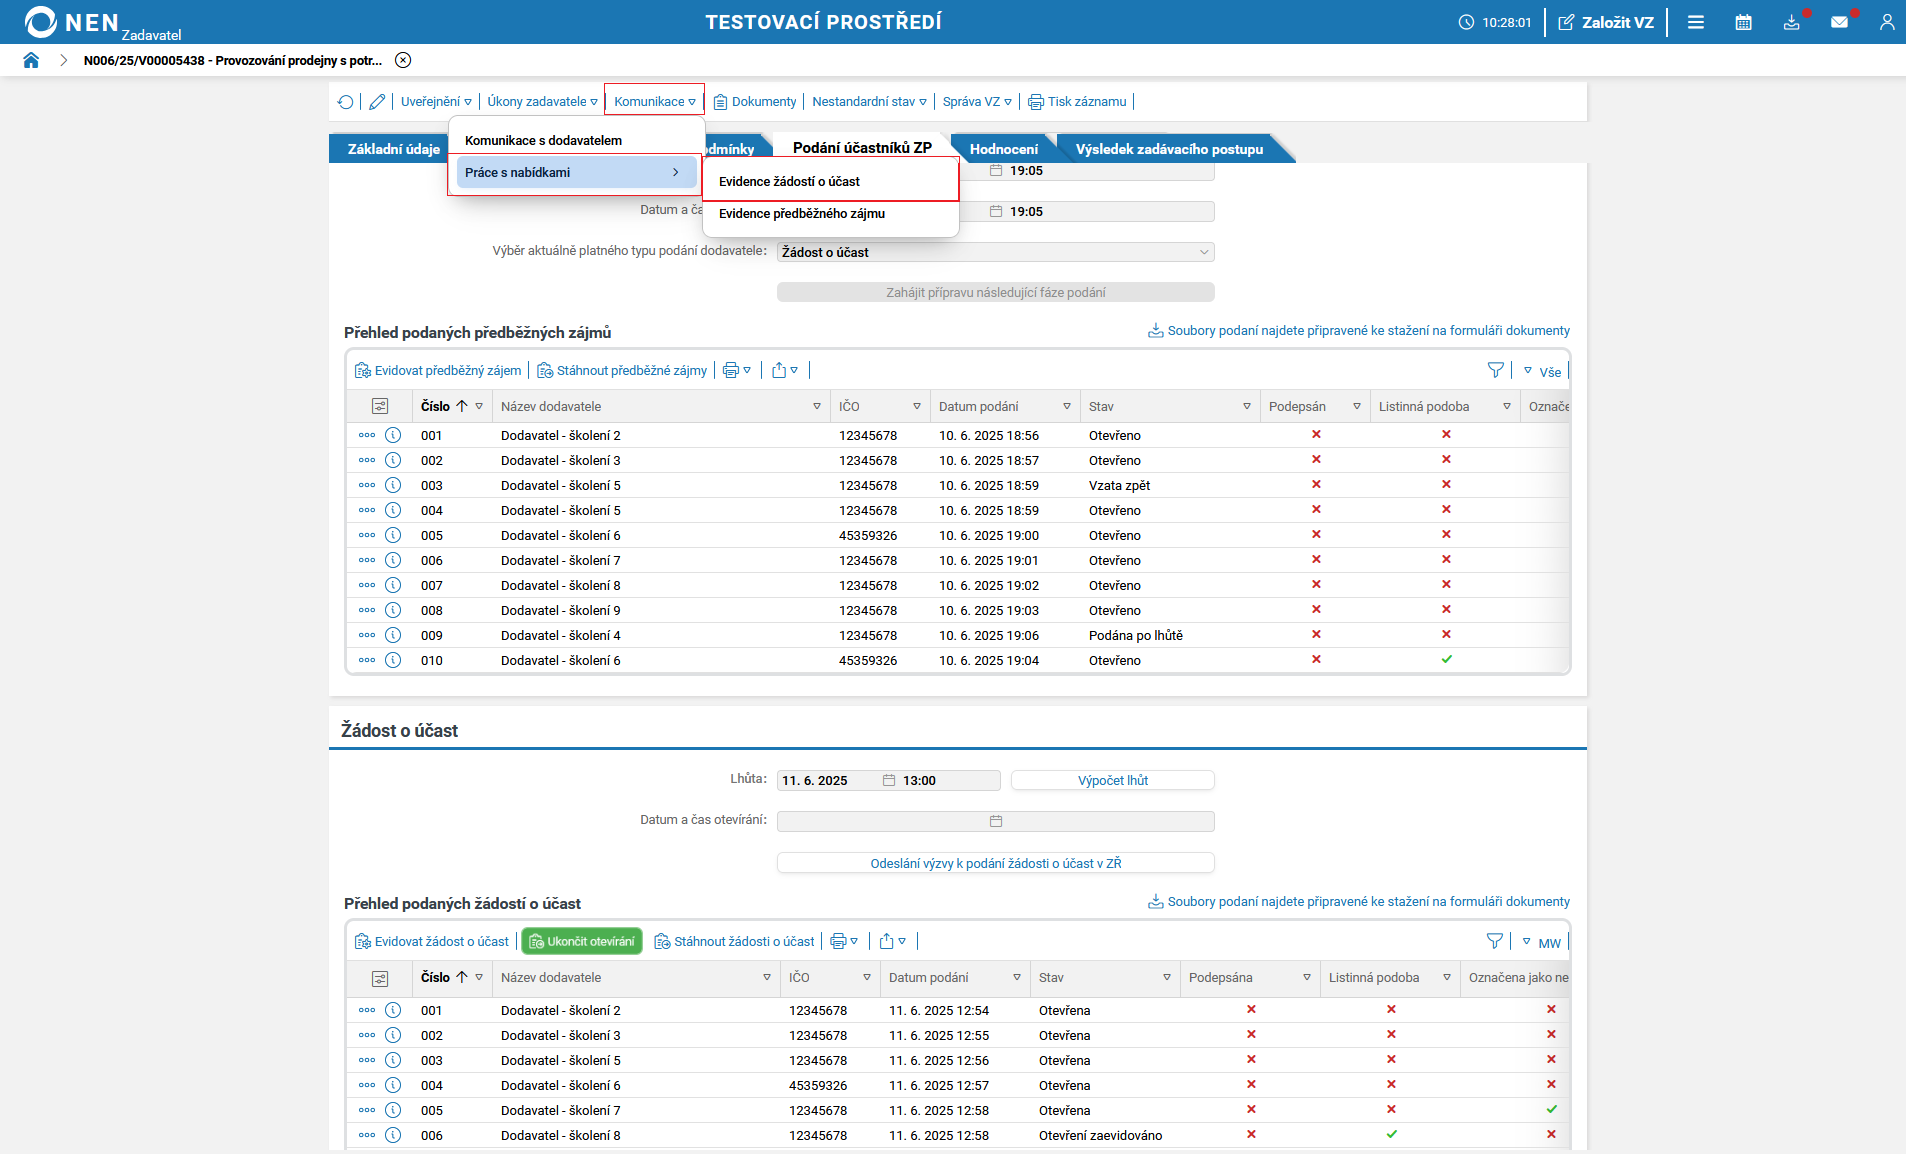Click the home icon in breadcrumb
The height and width of the screenshot is (1154, 1906).
[31, 60]
